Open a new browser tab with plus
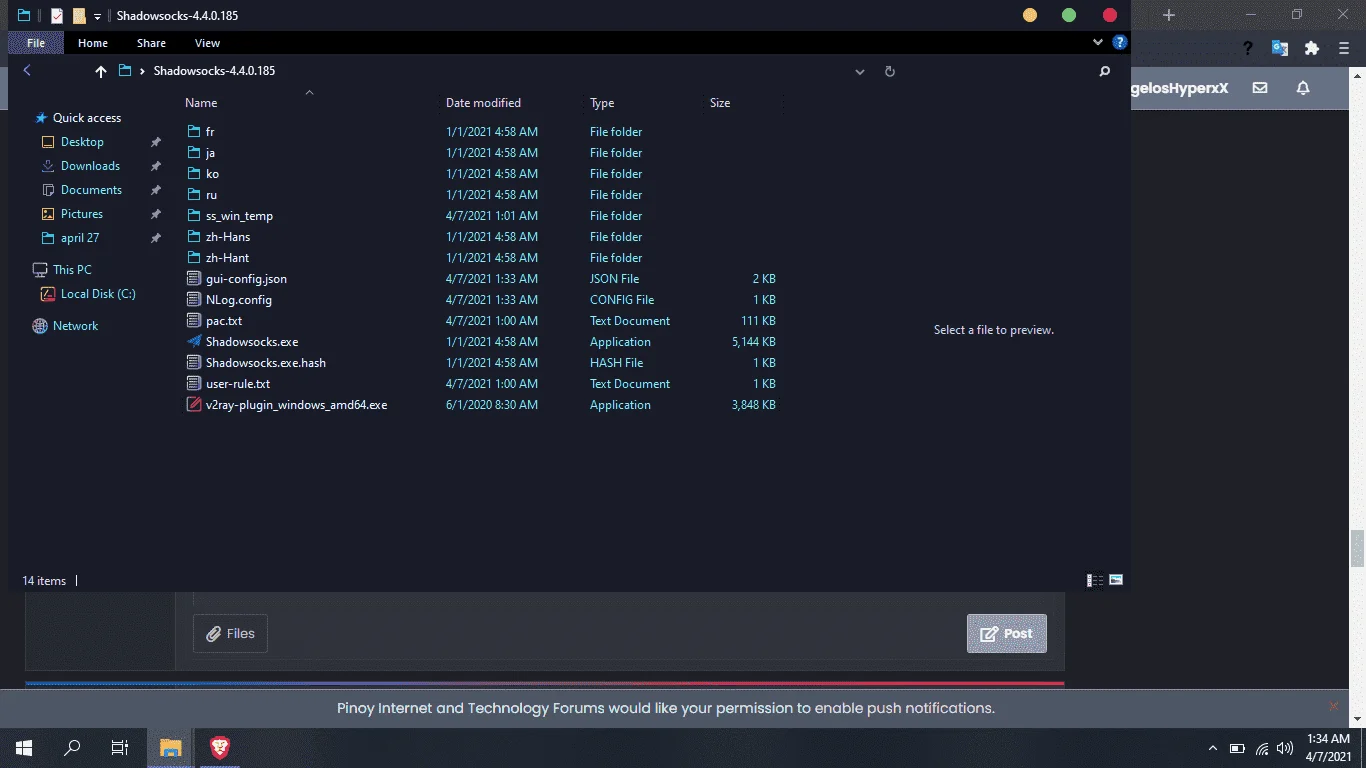Image resolution: width=1366 pixels, height=768 pixels. click(1169, 15)
